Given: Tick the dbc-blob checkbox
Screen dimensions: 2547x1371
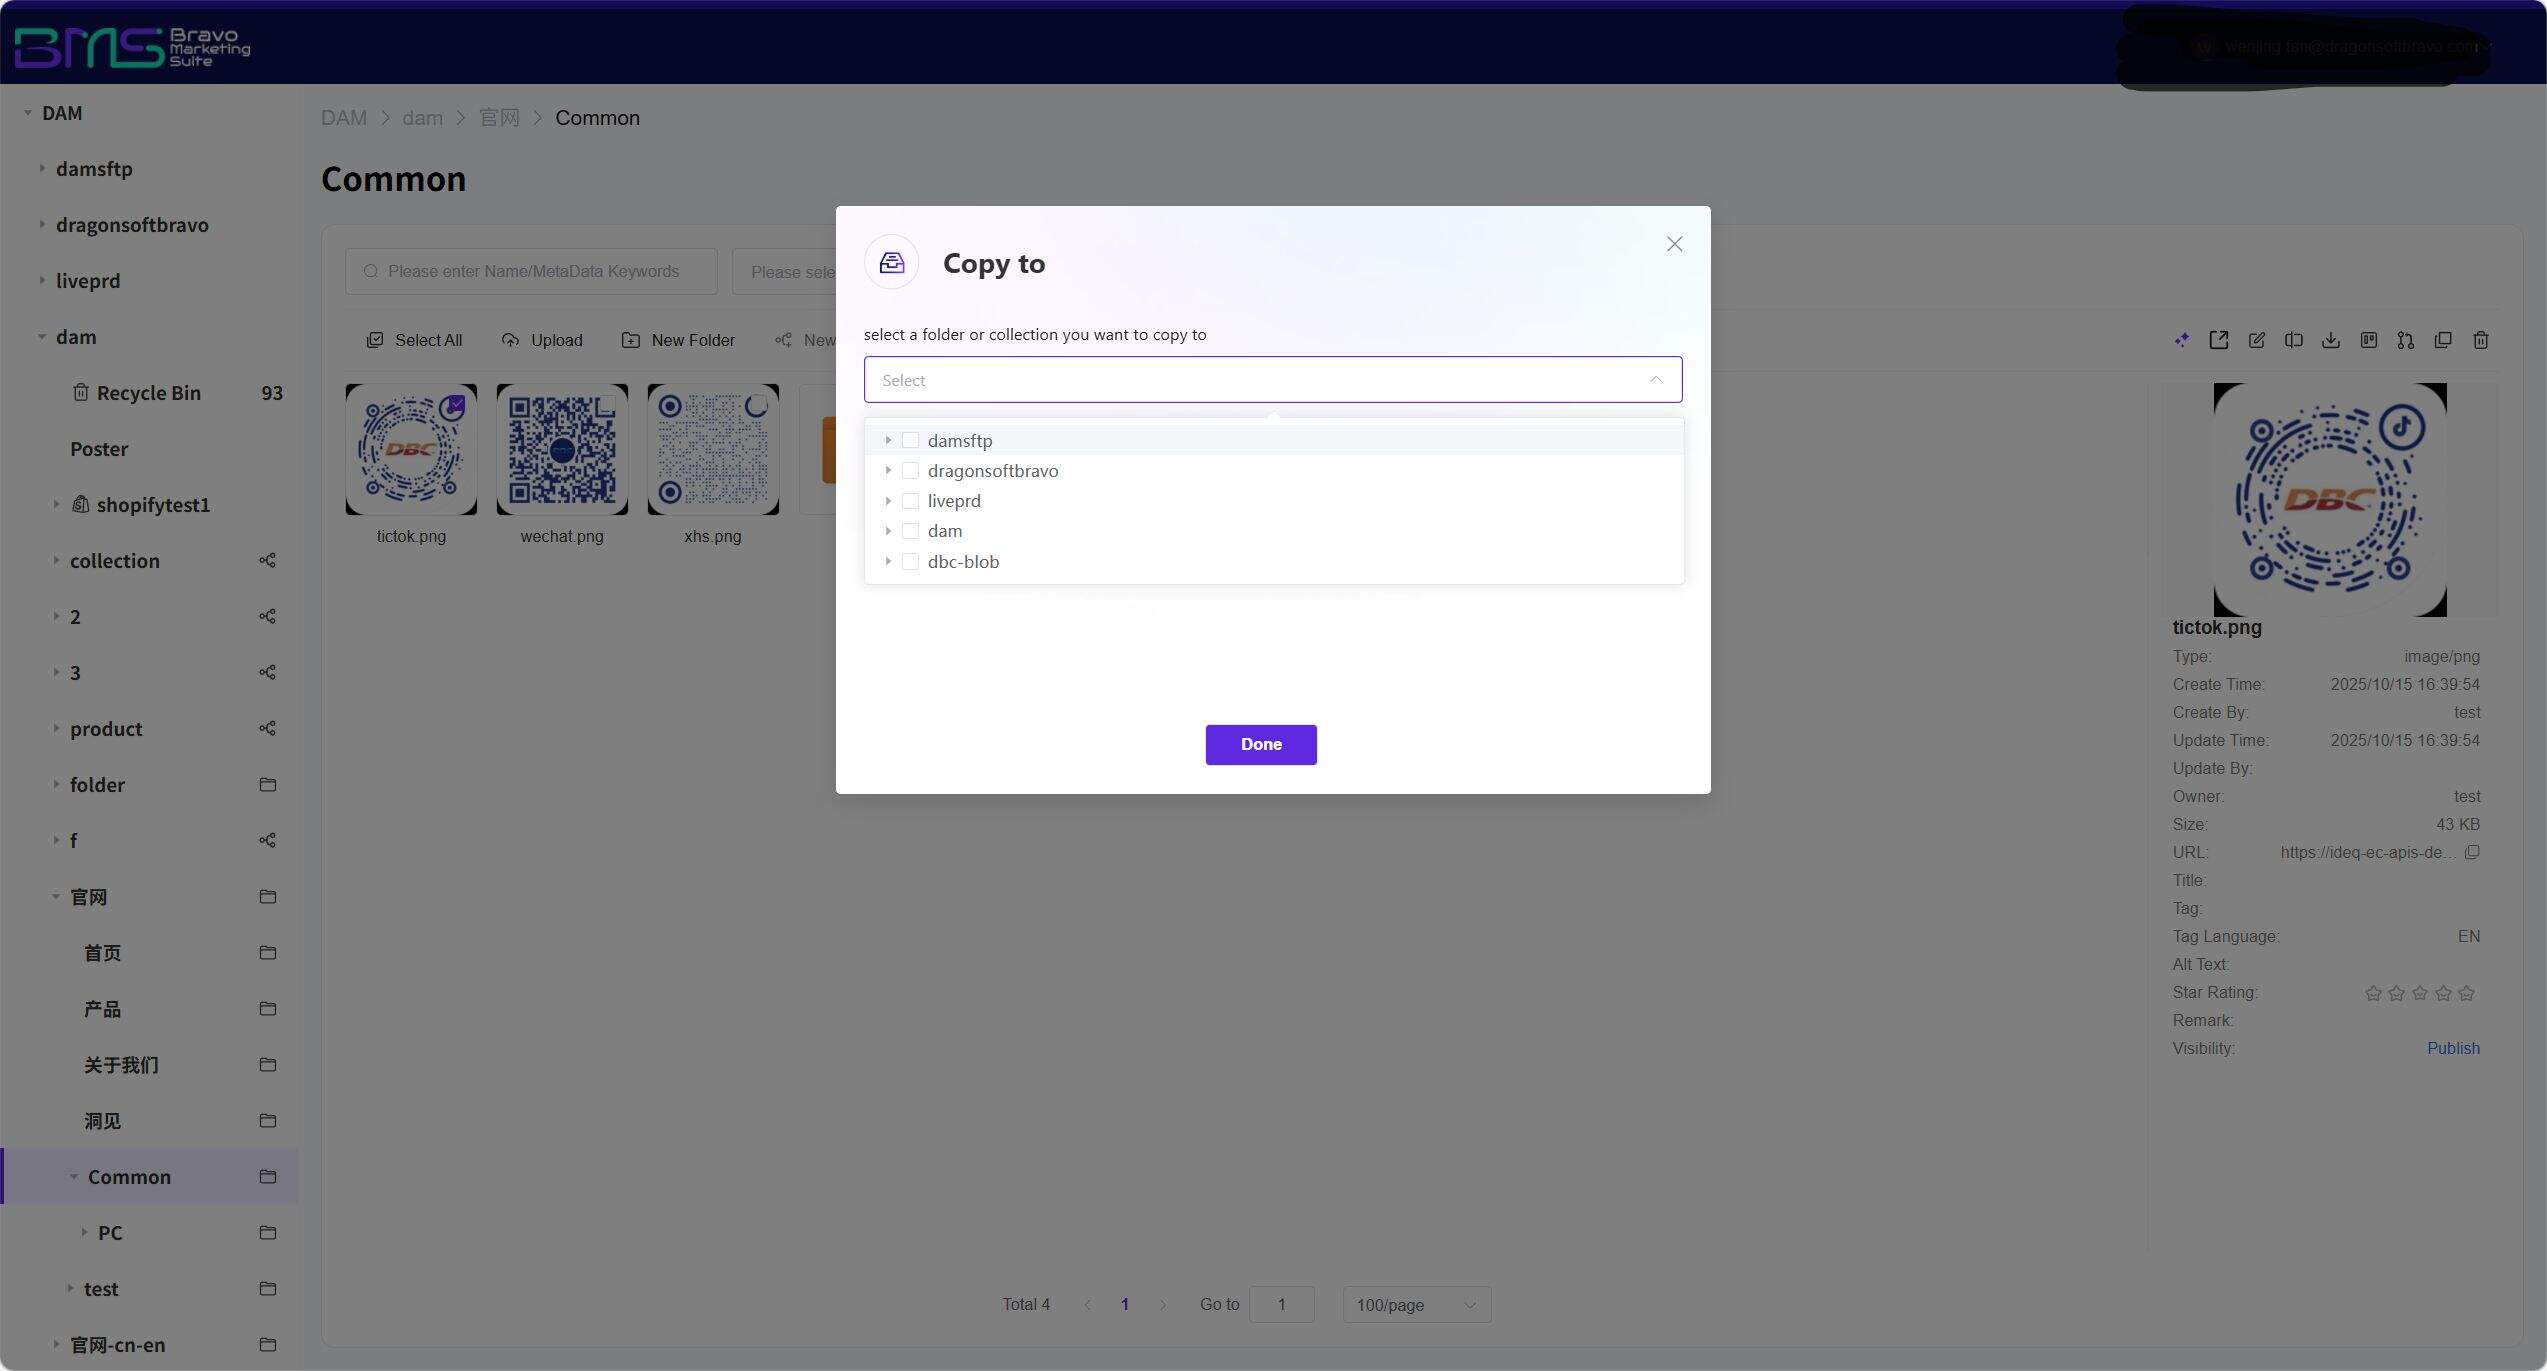Looking at the screenshot, I should pos(910,562).
